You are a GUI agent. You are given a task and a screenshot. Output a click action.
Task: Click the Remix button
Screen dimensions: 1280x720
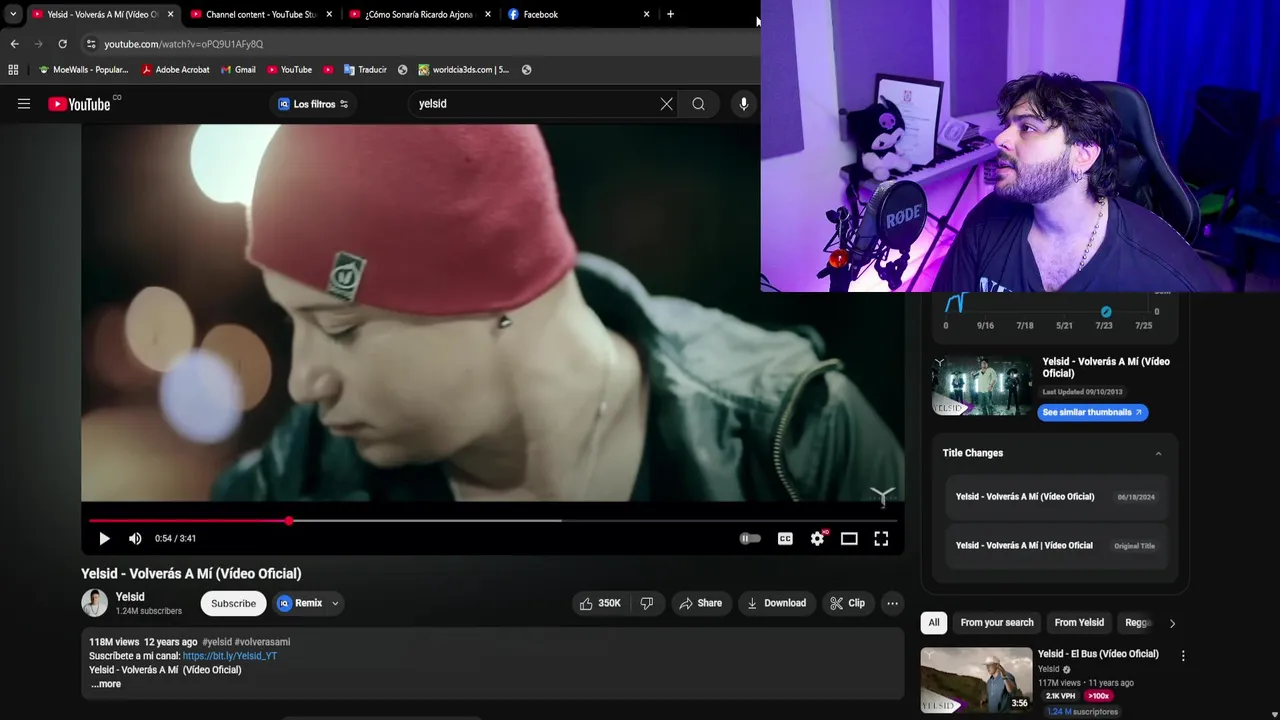[x=300, y=603]
